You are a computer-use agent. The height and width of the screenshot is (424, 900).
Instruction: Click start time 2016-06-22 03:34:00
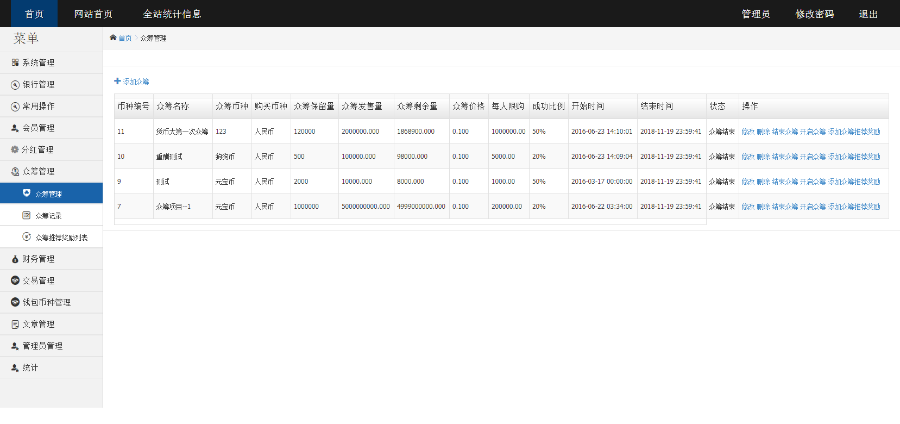[602, 207]
